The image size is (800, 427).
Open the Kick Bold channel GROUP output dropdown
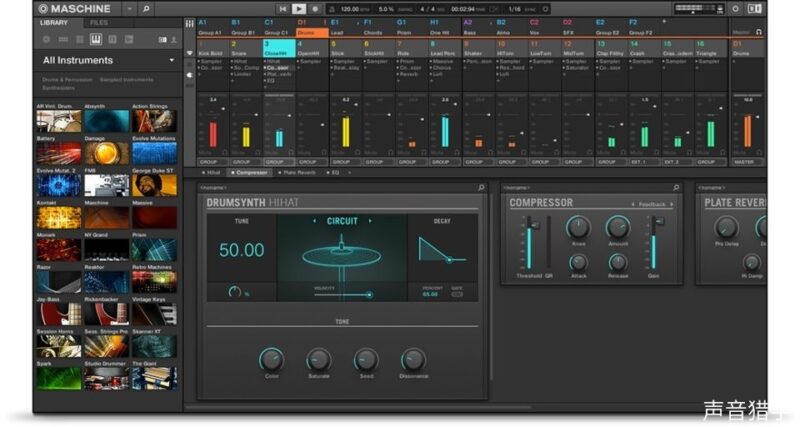coord(213,162)
